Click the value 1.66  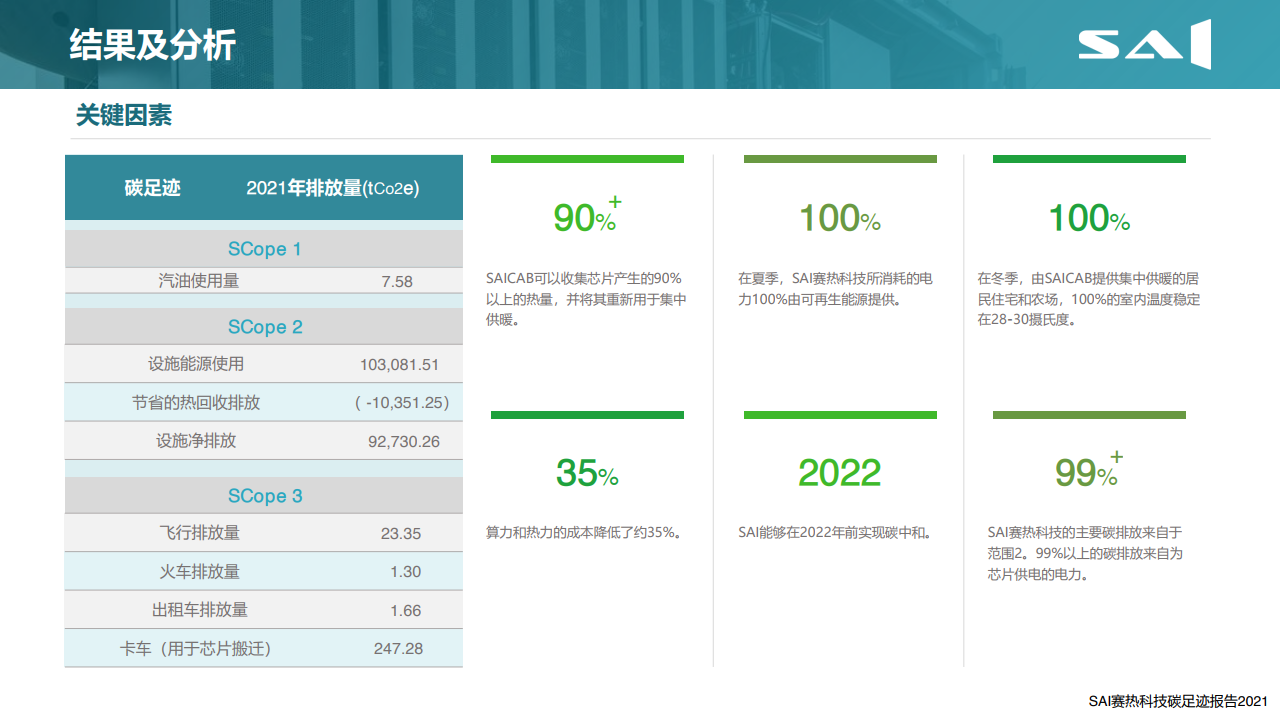click(406, 611)
